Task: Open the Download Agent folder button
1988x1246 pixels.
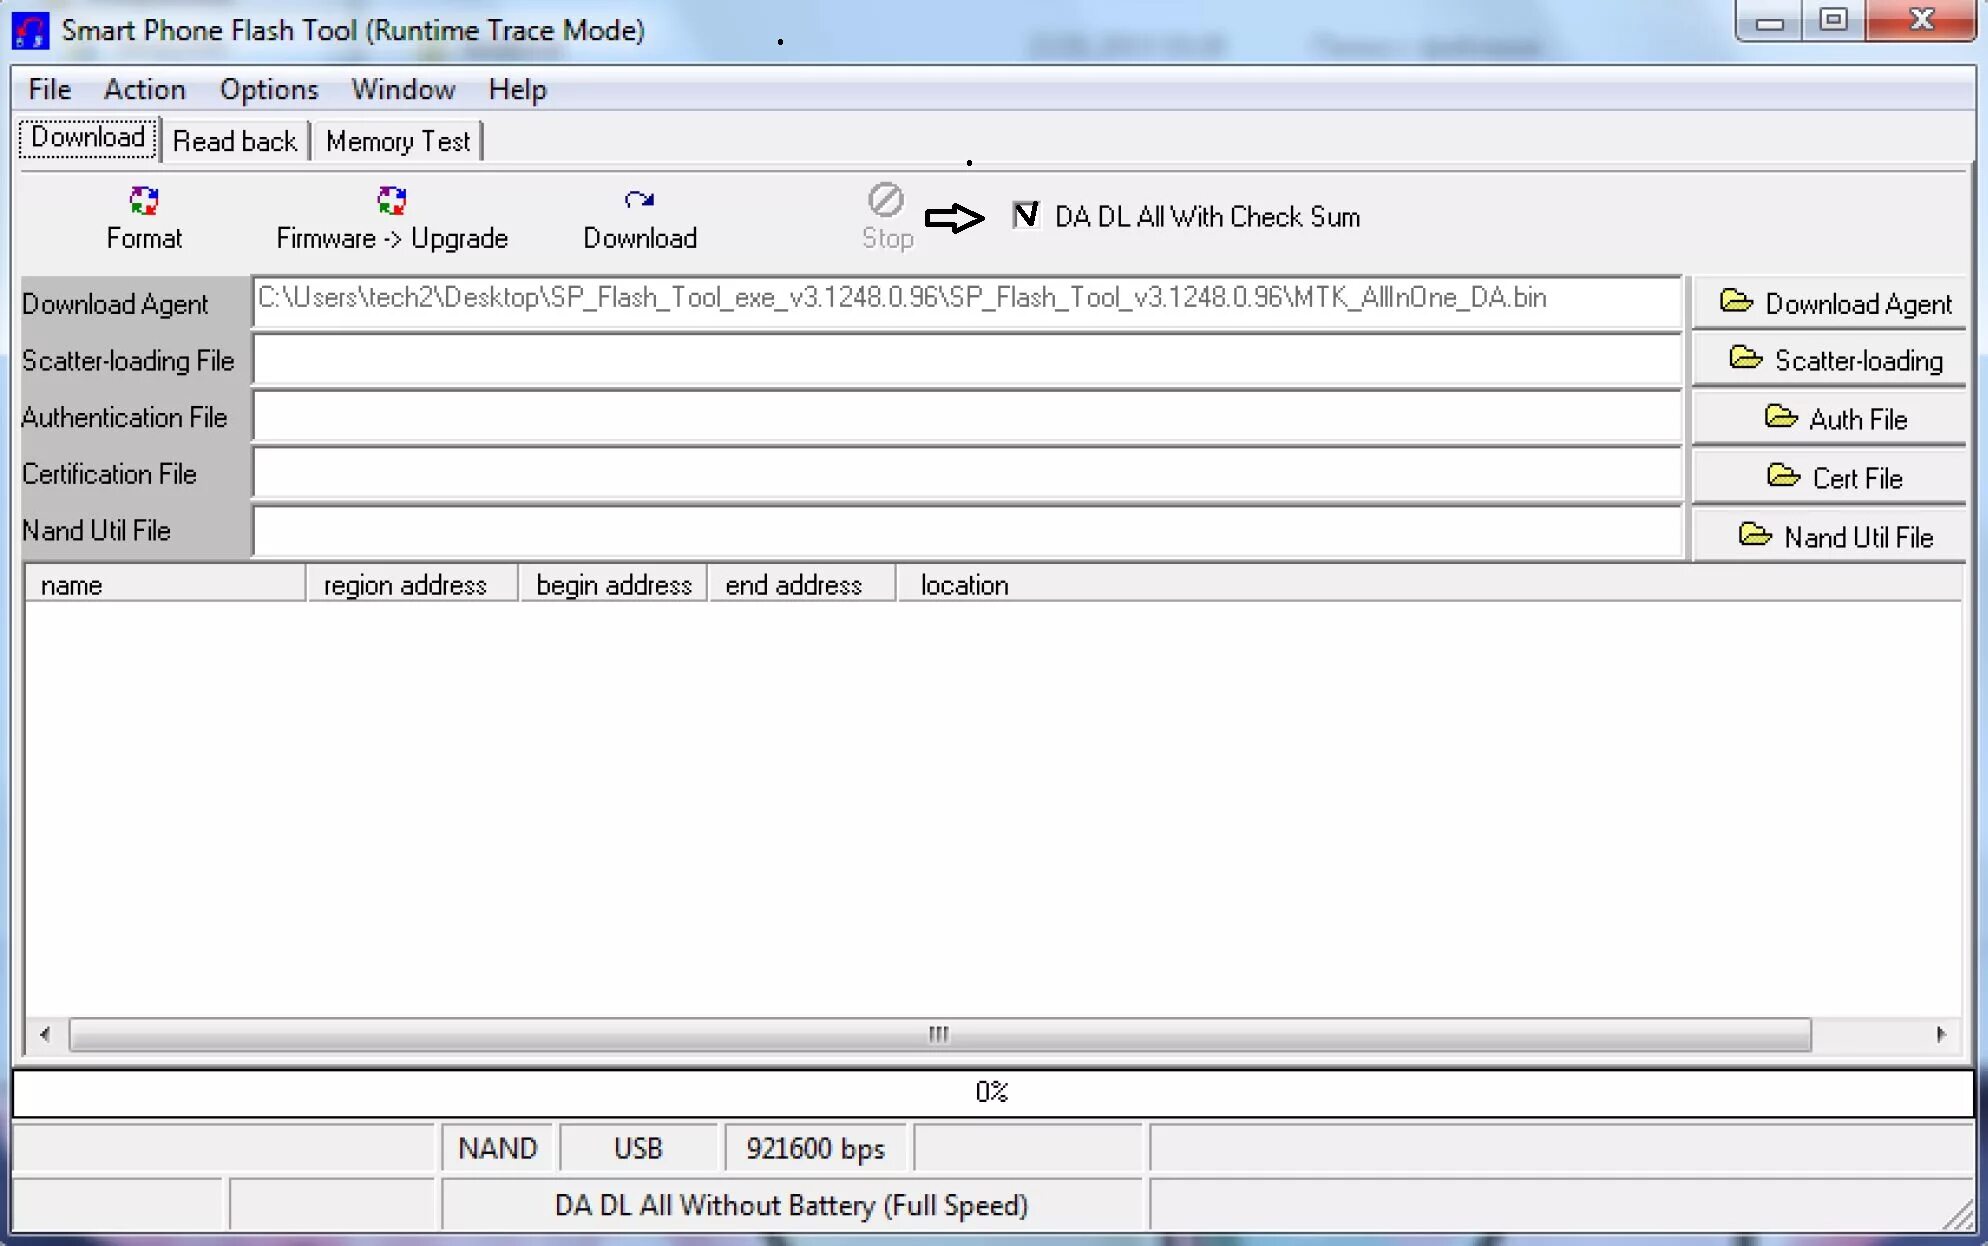Action: [1832, 303]
